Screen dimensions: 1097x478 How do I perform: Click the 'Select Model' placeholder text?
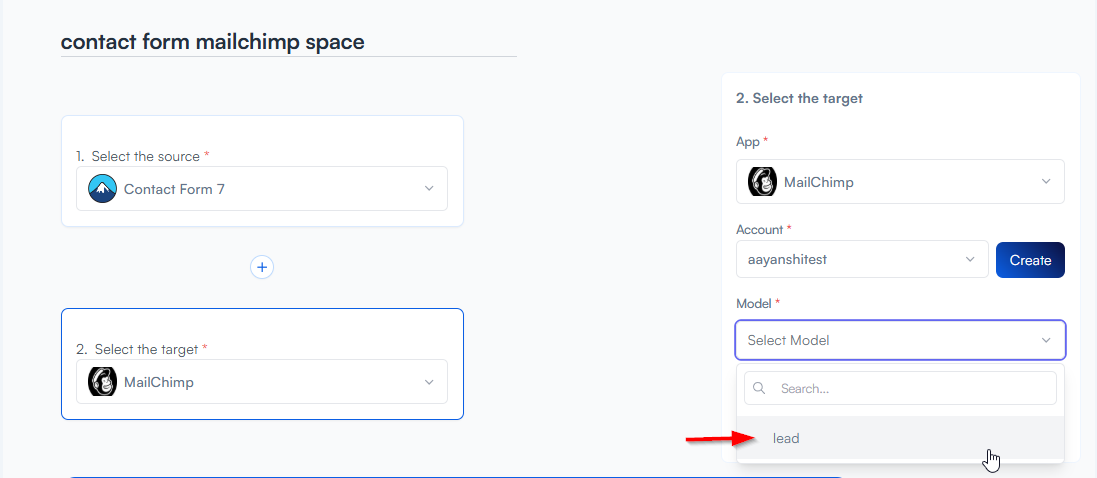coord(788,340)
